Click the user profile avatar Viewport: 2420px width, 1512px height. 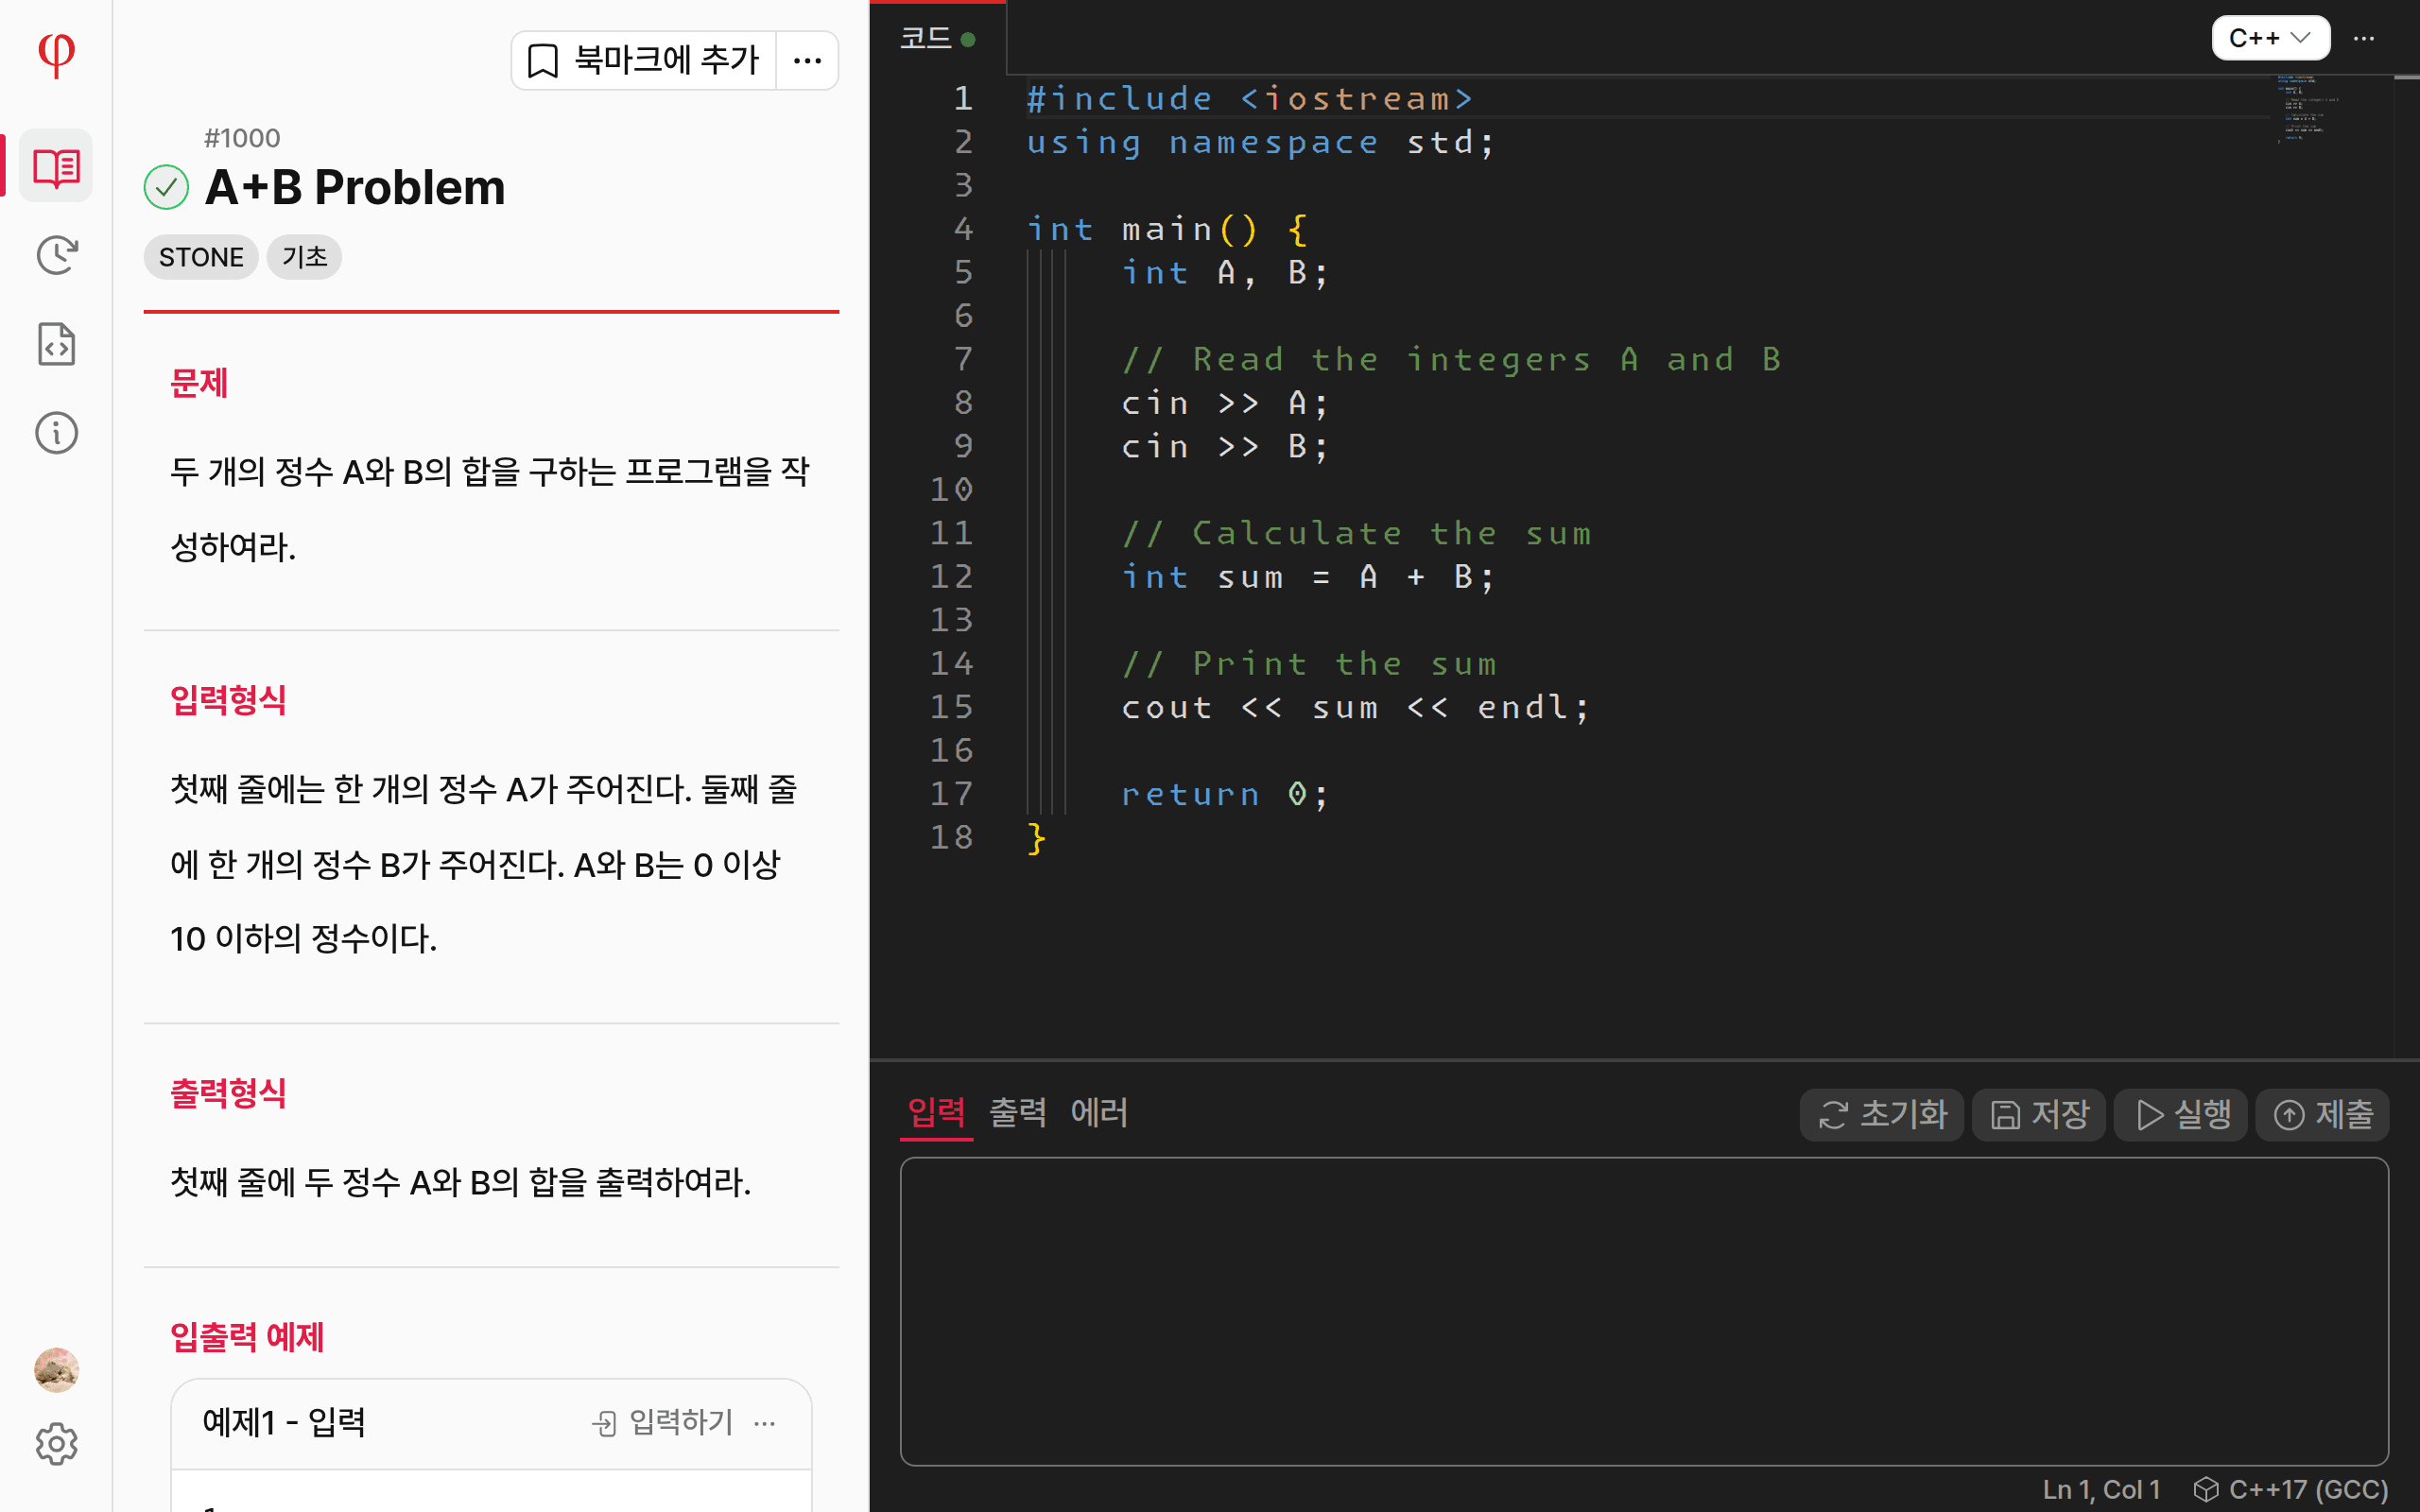pos(56,1369)
